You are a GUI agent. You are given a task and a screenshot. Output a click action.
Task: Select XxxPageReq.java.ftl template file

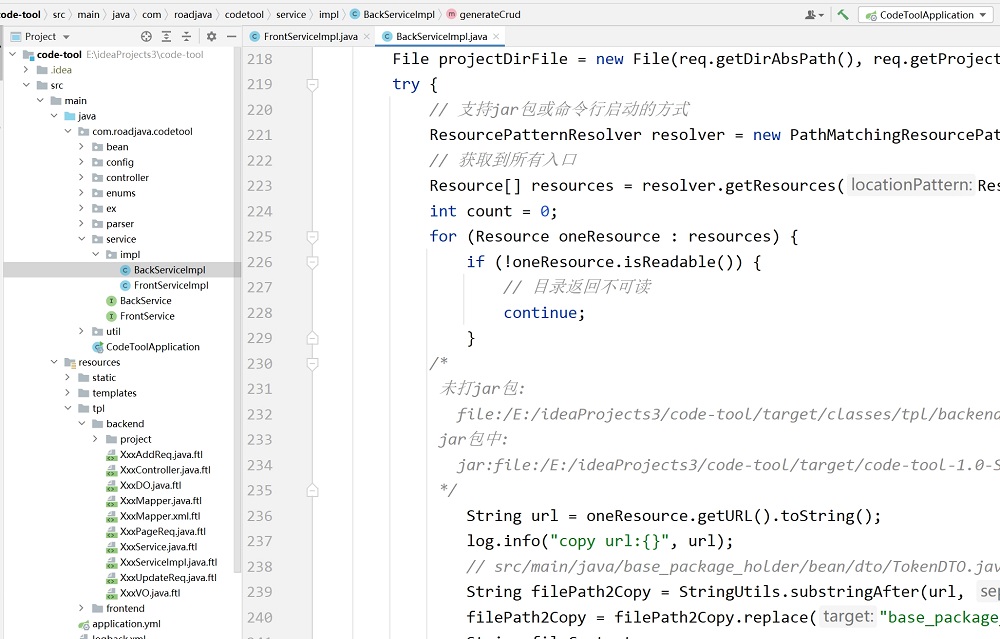pyautogui.click(x=163, y=531)
